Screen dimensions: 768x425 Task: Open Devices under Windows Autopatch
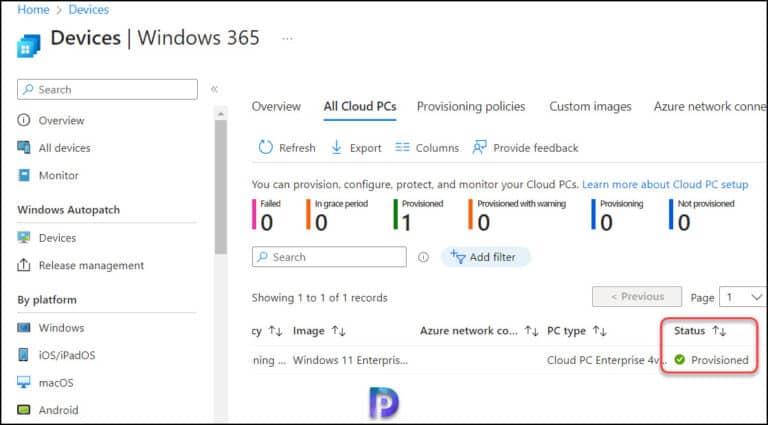pos(57,238)
